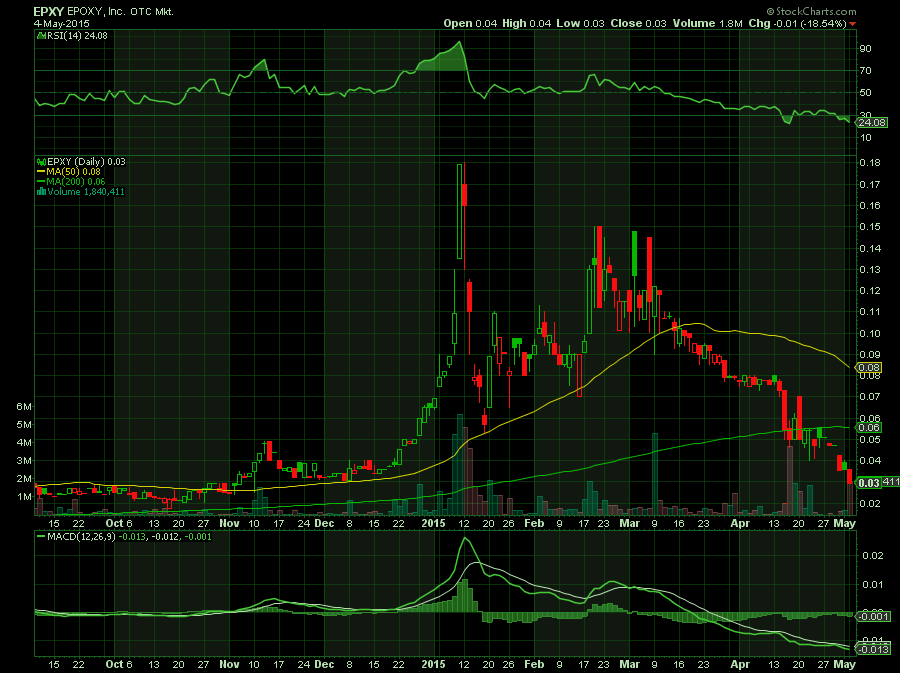Screen dimensions: 900x673
Task: Click the RSI current value tag 24.08
Action: coord(872,122)
